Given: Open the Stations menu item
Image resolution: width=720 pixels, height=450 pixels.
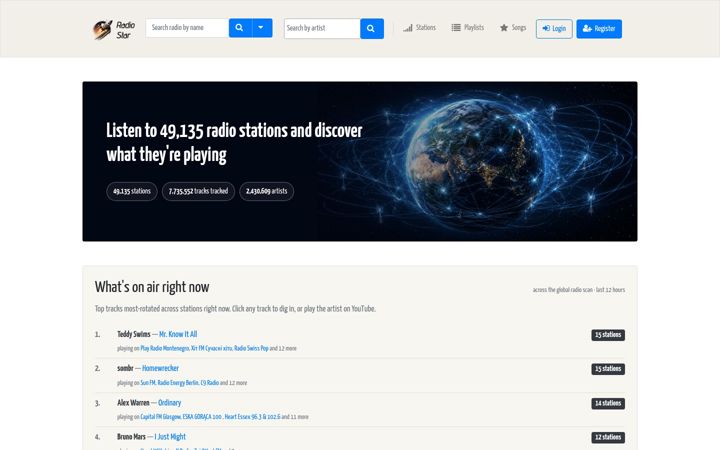Looking at the screenshot, I should pyautogui.click(x=419, y=28).
